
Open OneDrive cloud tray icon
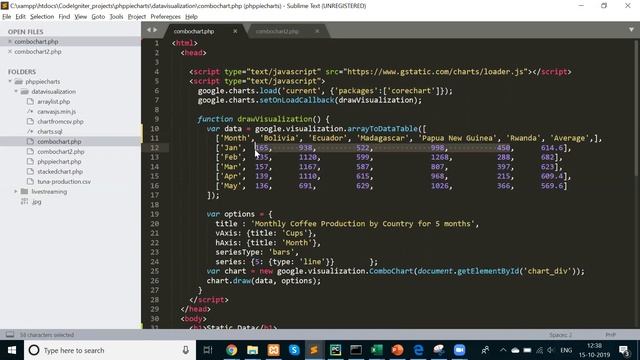[x=515, y=350]
